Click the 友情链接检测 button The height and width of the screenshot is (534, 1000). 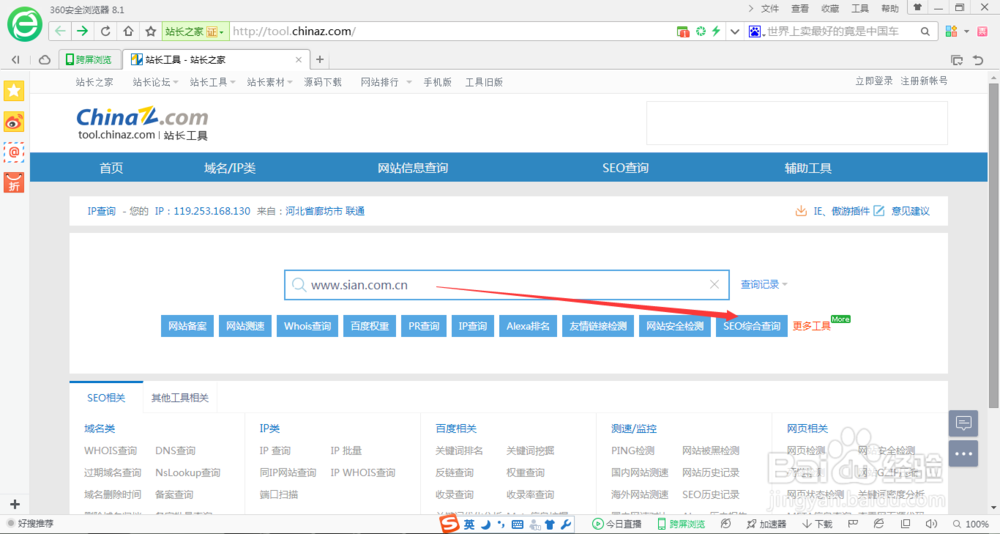pos(598,326)
